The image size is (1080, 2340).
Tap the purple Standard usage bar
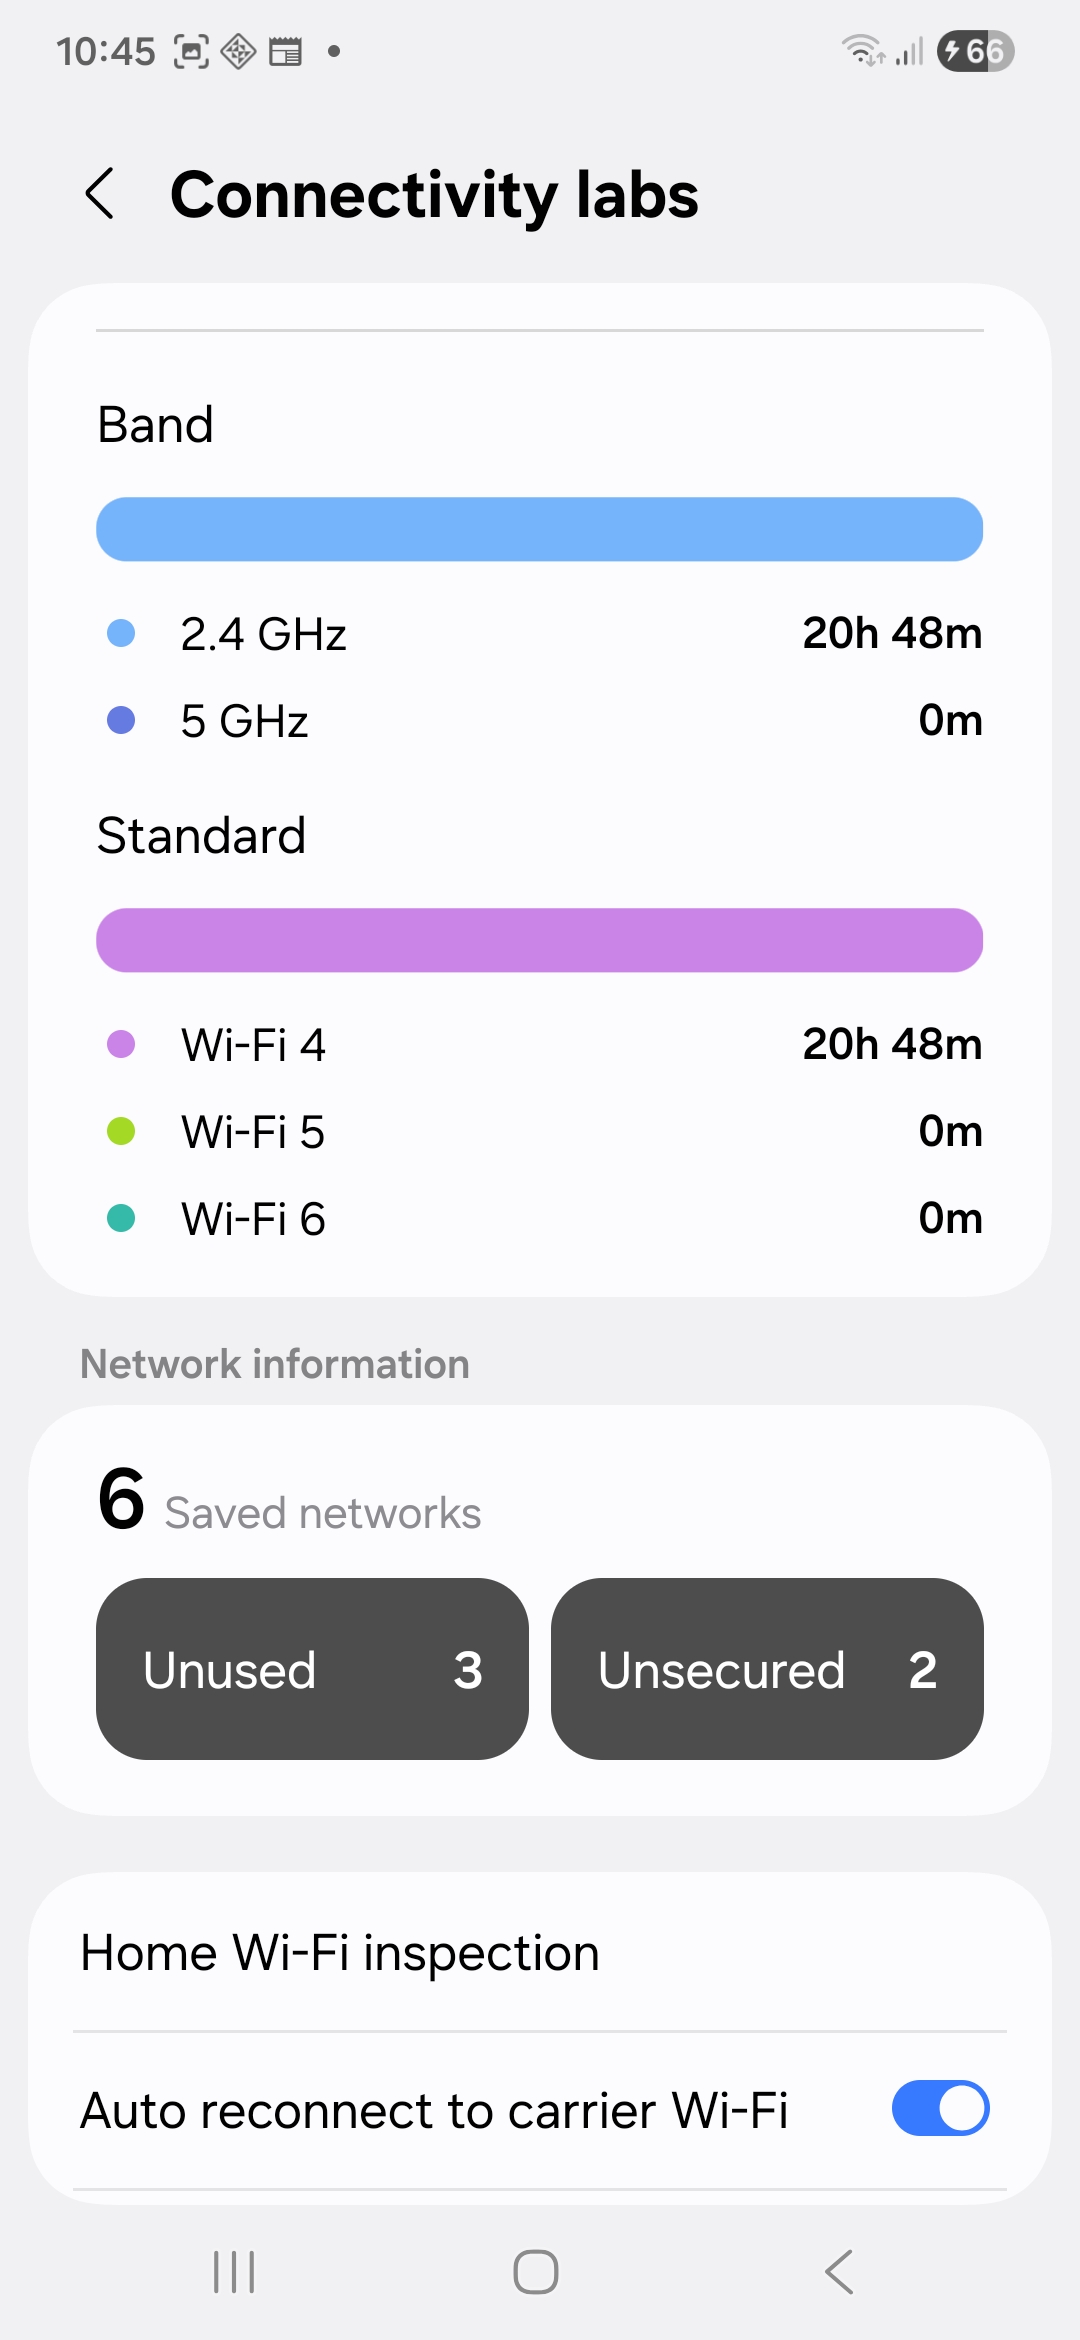click(x=540, y=940)
